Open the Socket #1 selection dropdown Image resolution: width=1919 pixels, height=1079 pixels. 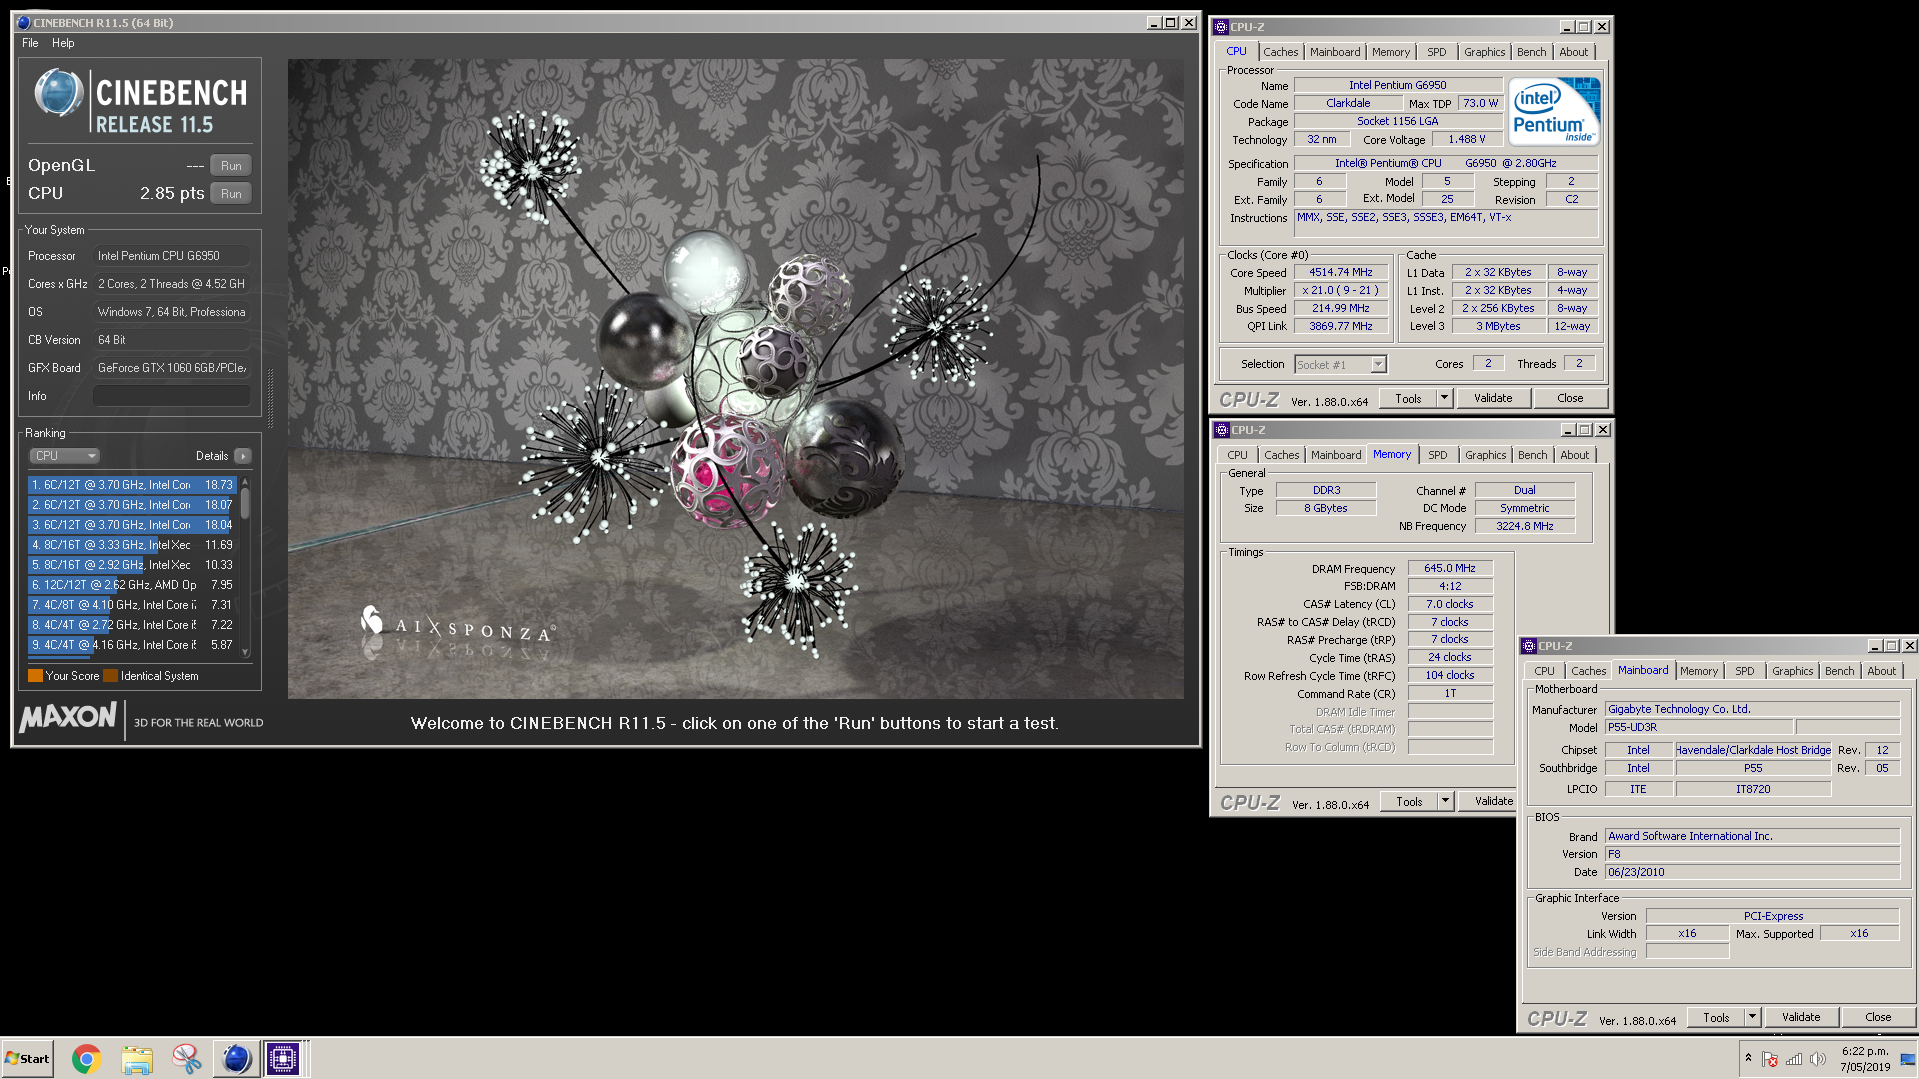tap(1340, 365)
